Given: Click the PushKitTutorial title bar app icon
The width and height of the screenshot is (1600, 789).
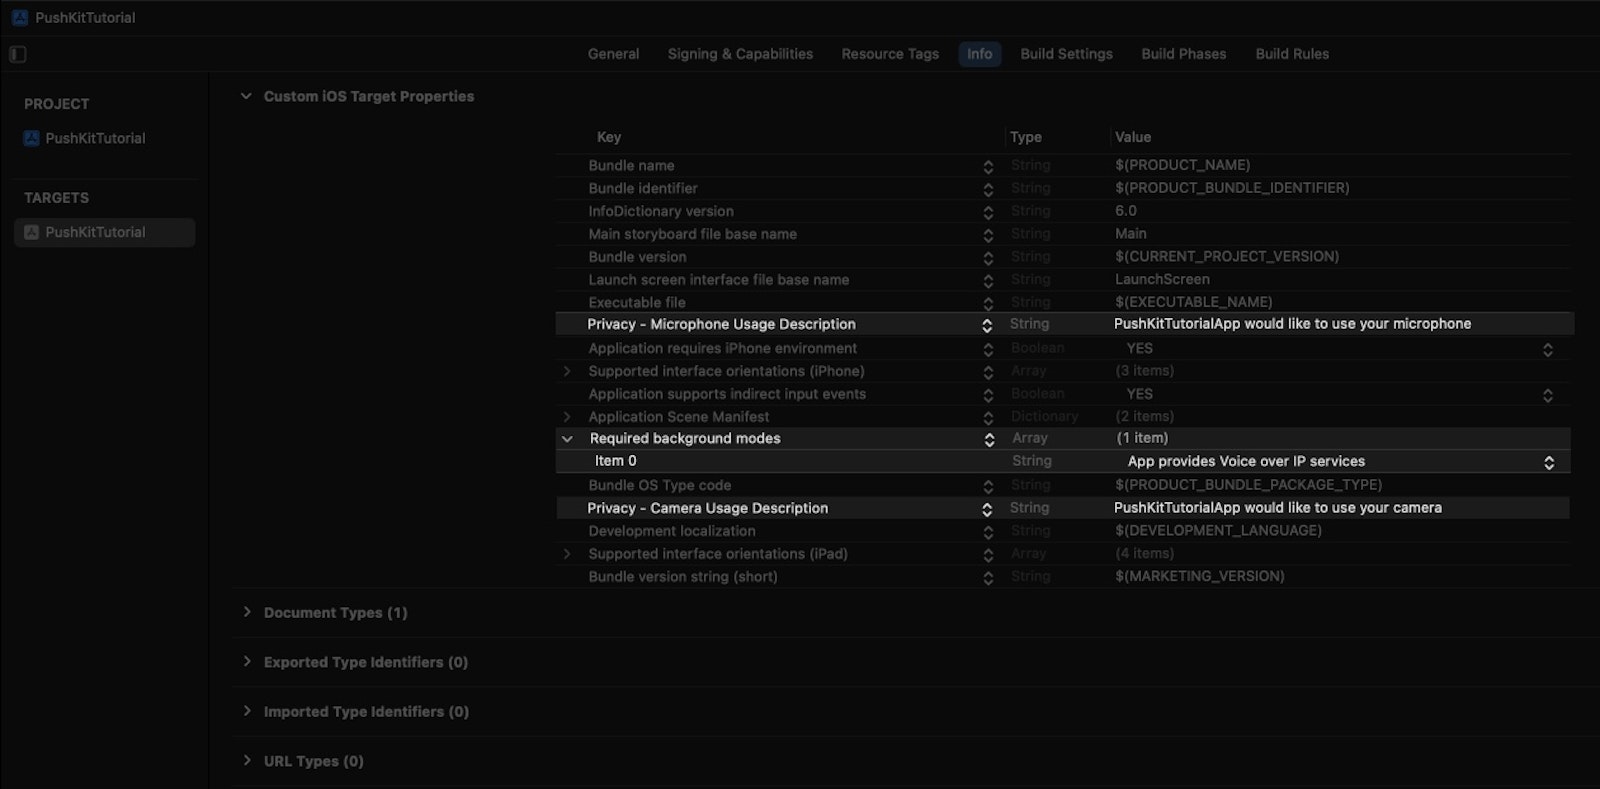Looking at the screenshot, I should pos(20,17).
